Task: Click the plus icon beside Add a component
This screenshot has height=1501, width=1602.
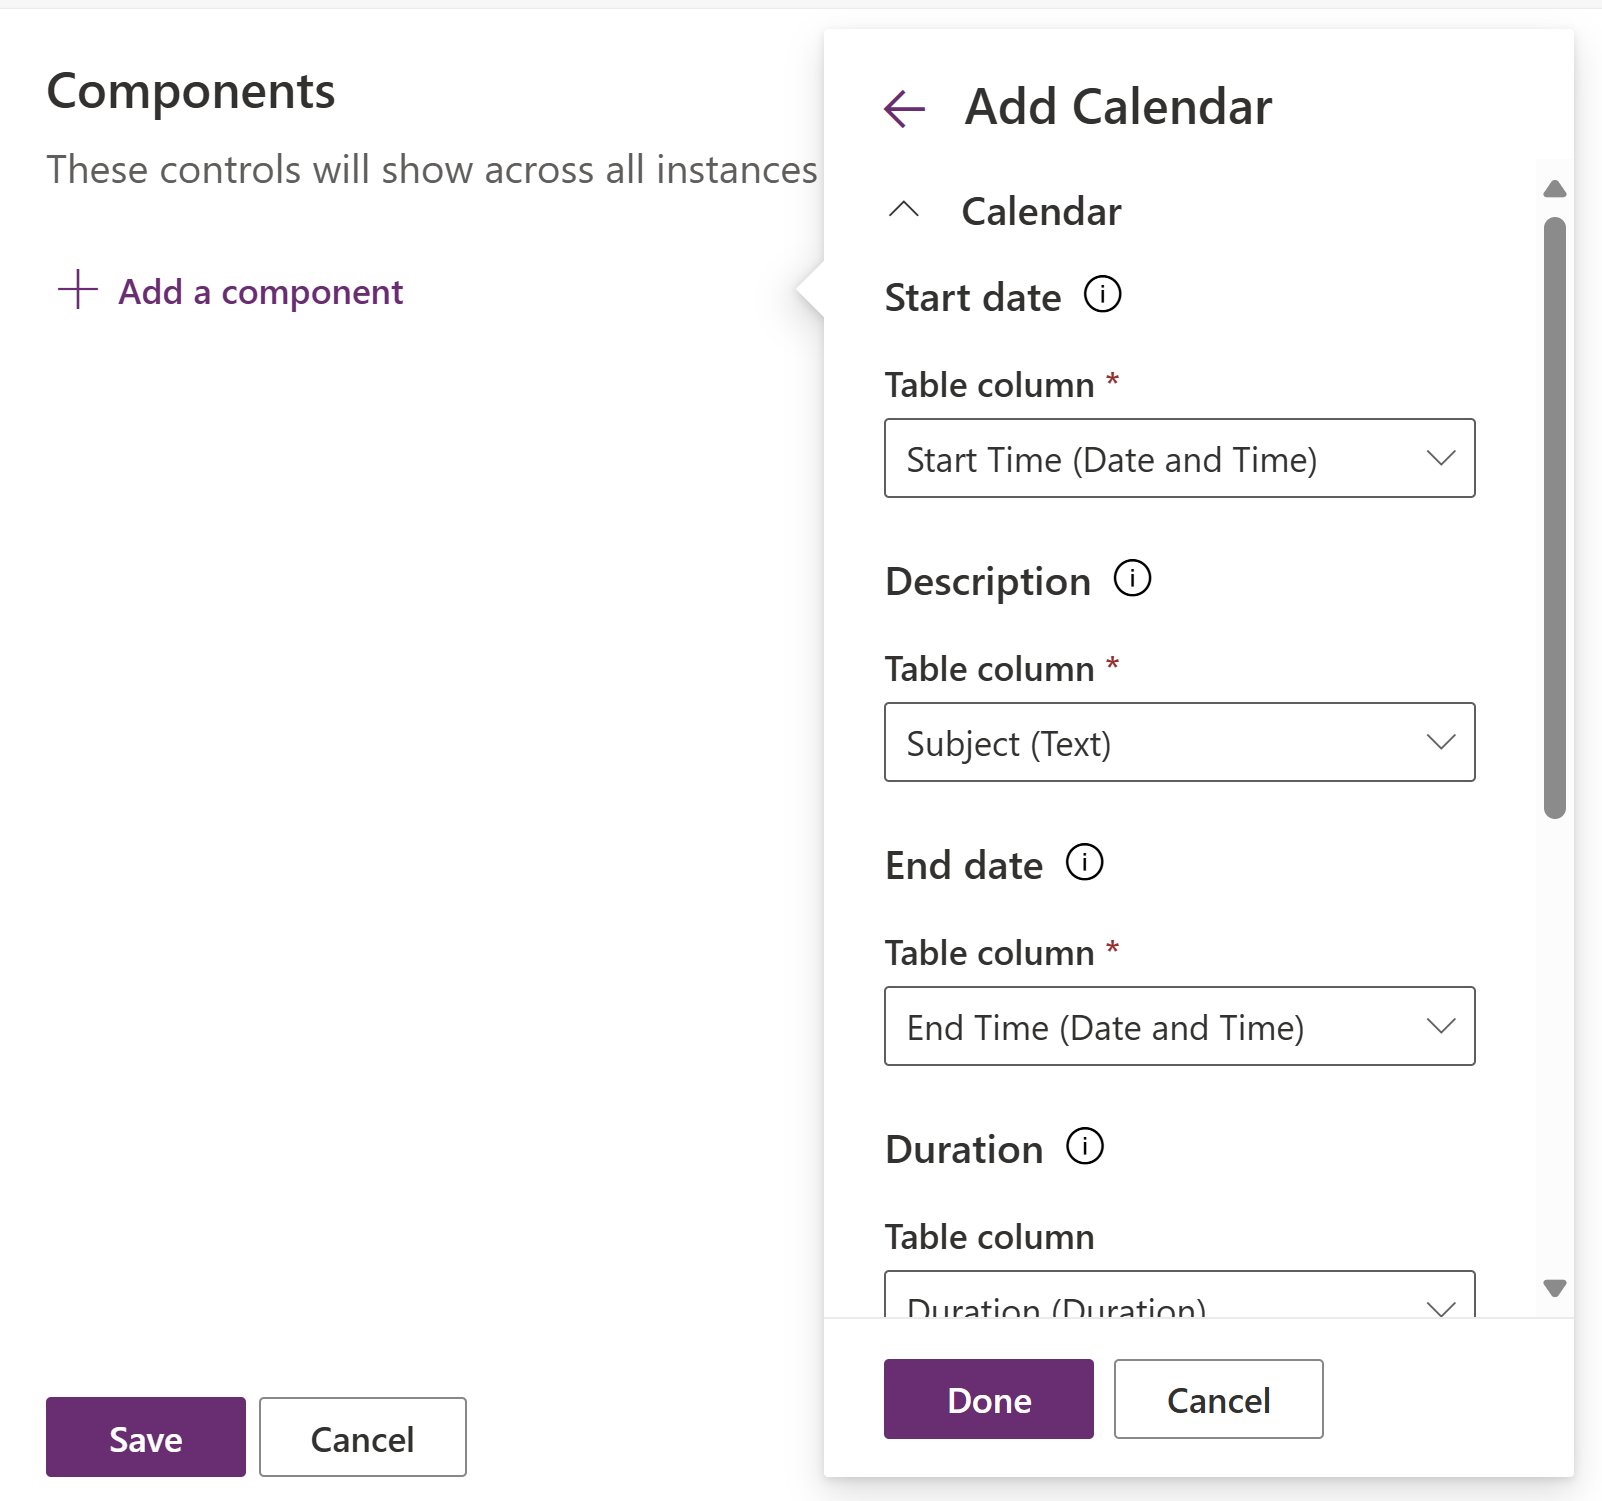Action: point(76,290)
